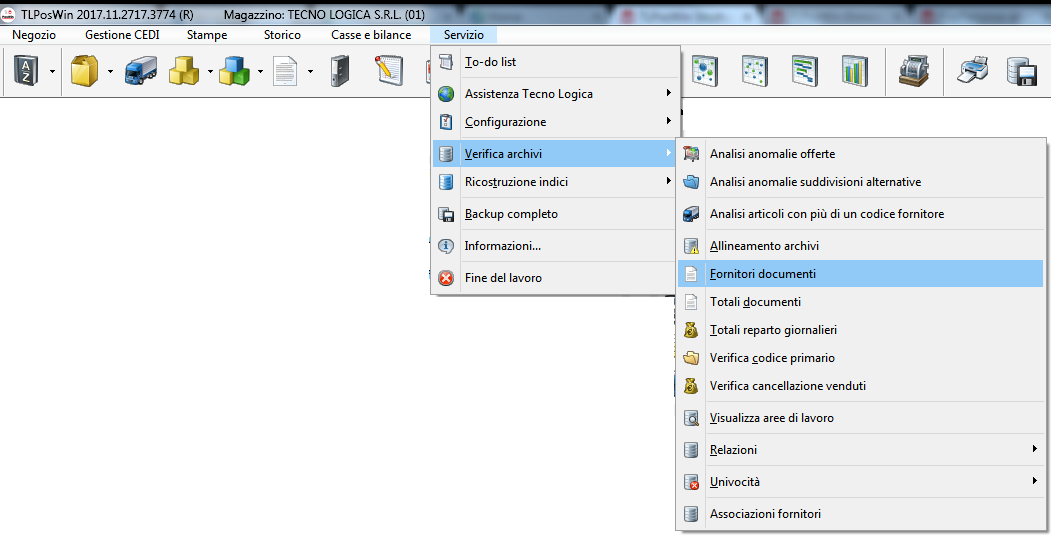The height and width of the screenshot is (535, 1052).
Task: Click the database save disk toolbar icon
Action: [x=1021, y=71]
